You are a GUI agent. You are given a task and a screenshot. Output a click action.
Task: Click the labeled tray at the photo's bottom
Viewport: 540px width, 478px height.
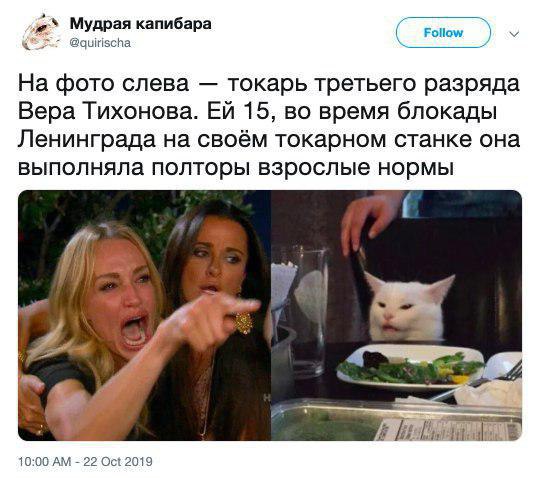396,420
